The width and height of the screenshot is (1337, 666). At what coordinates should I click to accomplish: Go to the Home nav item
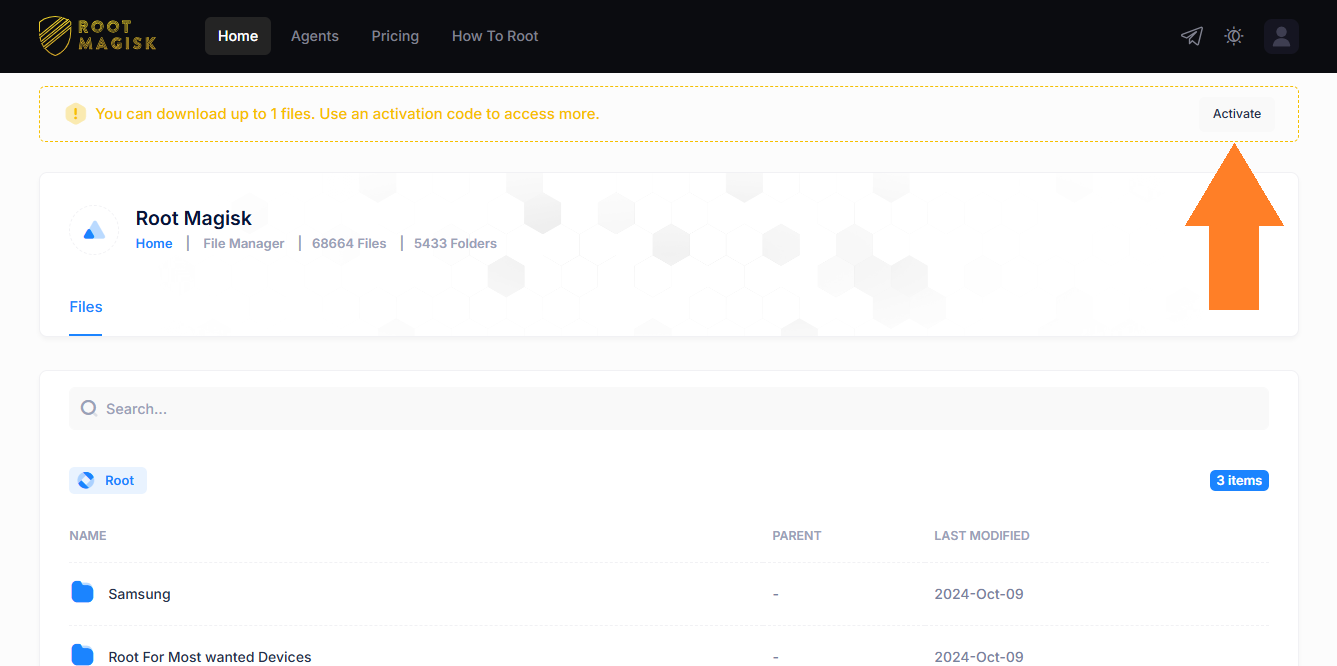238,36
